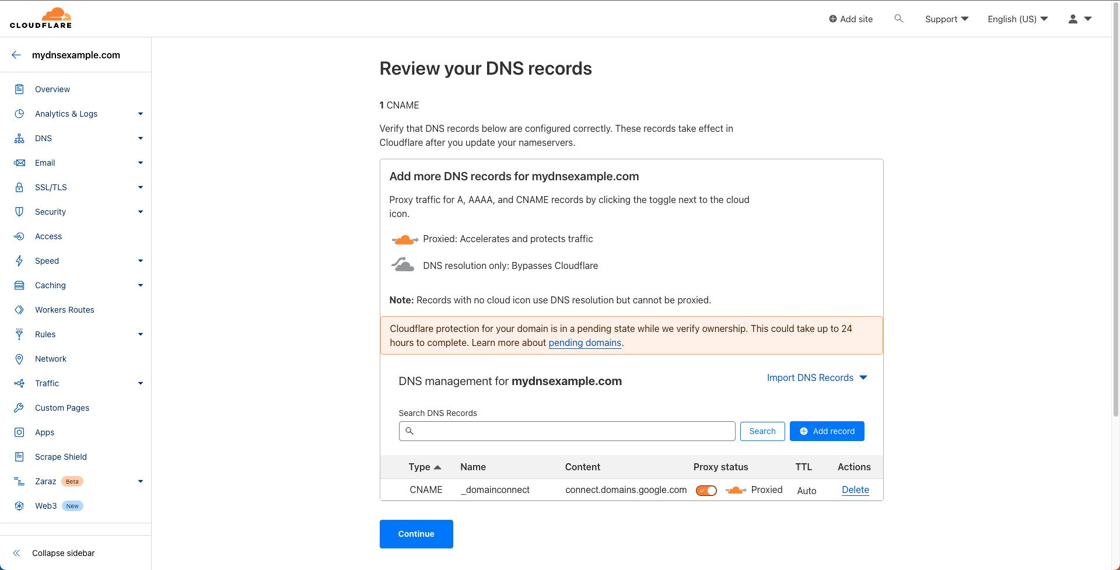Click the back arrow beside mydnsexample.com

coord(16,55)
